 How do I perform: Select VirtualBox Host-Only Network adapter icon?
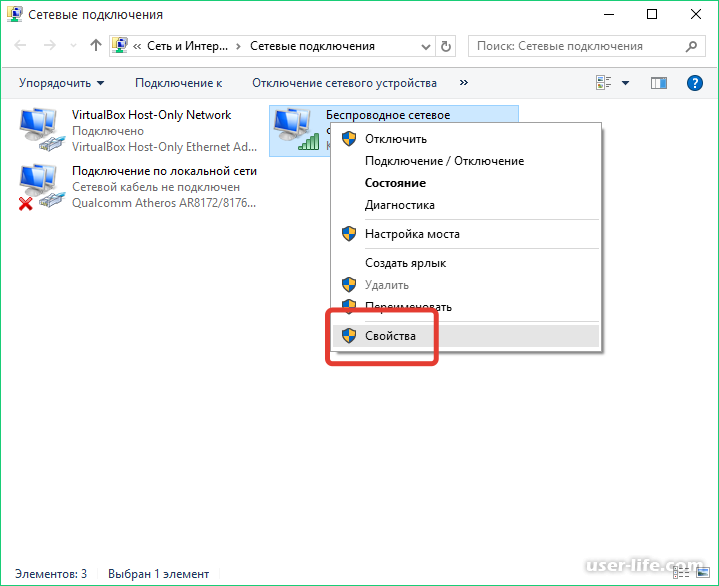40,131
